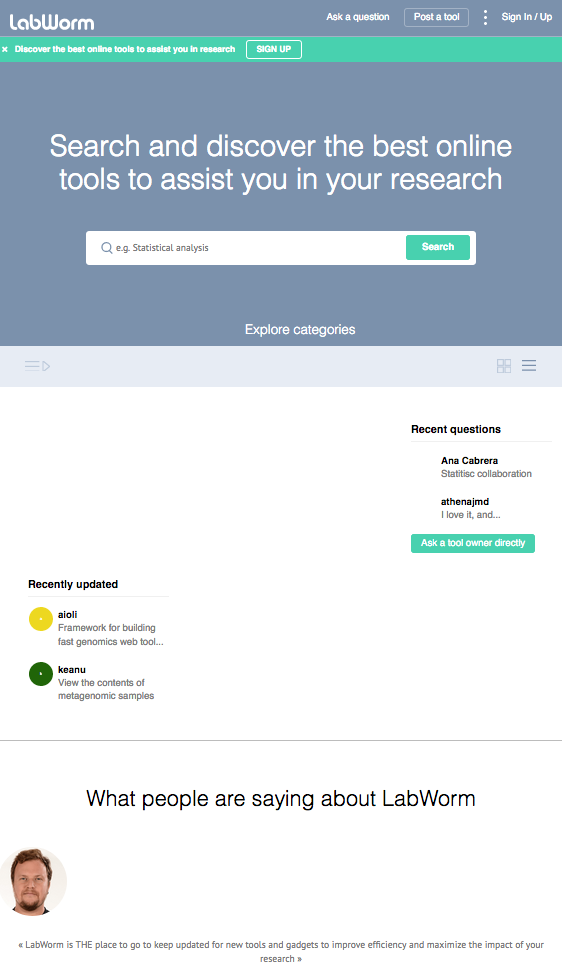This screenshot has width=562, height=970.
Task: Click the green keanu tool icon
Action: click(41, 674)
